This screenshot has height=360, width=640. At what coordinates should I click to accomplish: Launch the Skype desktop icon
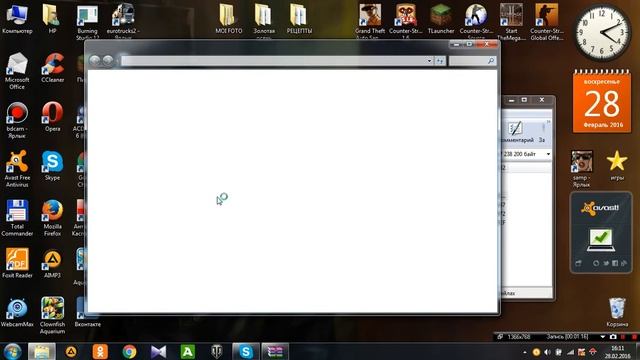tap(52, 165)
